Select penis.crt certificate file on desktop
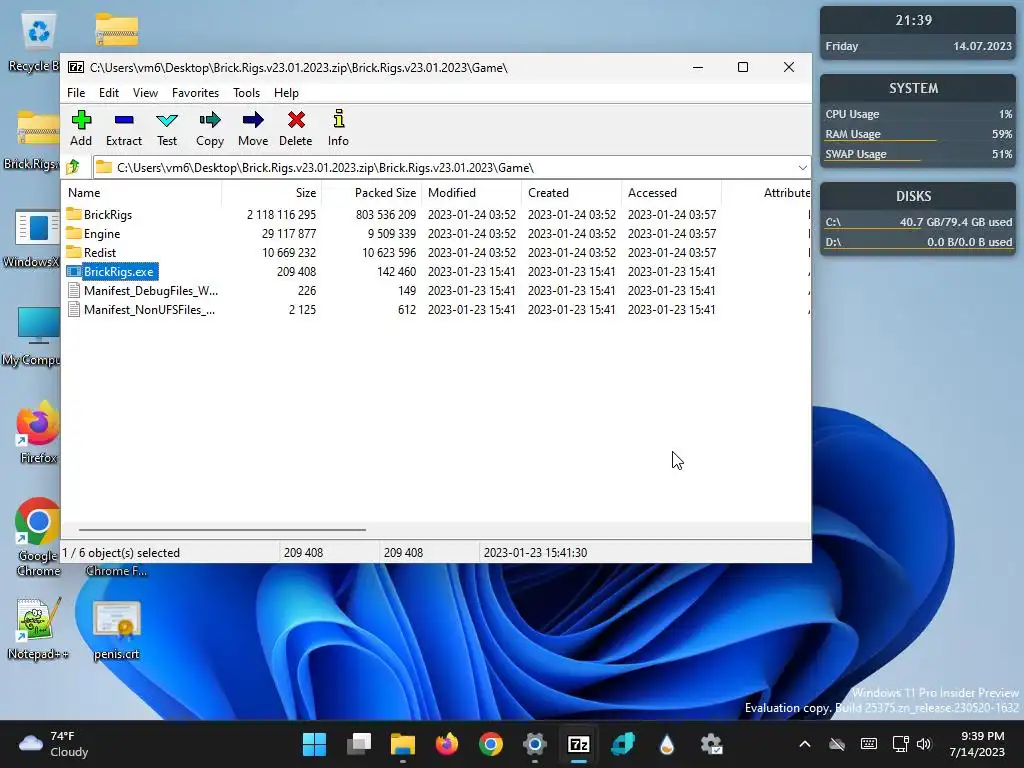Image resolution: width=1024 pixels, height=768 pixels. 116,630
